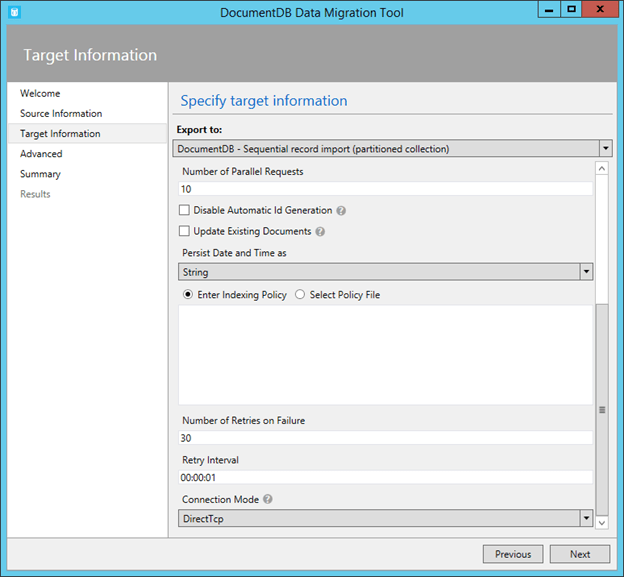Enable Disable Automatic Id Generation checkbox
This screenshot has width=624, height=577.
(x=184, y=211)
